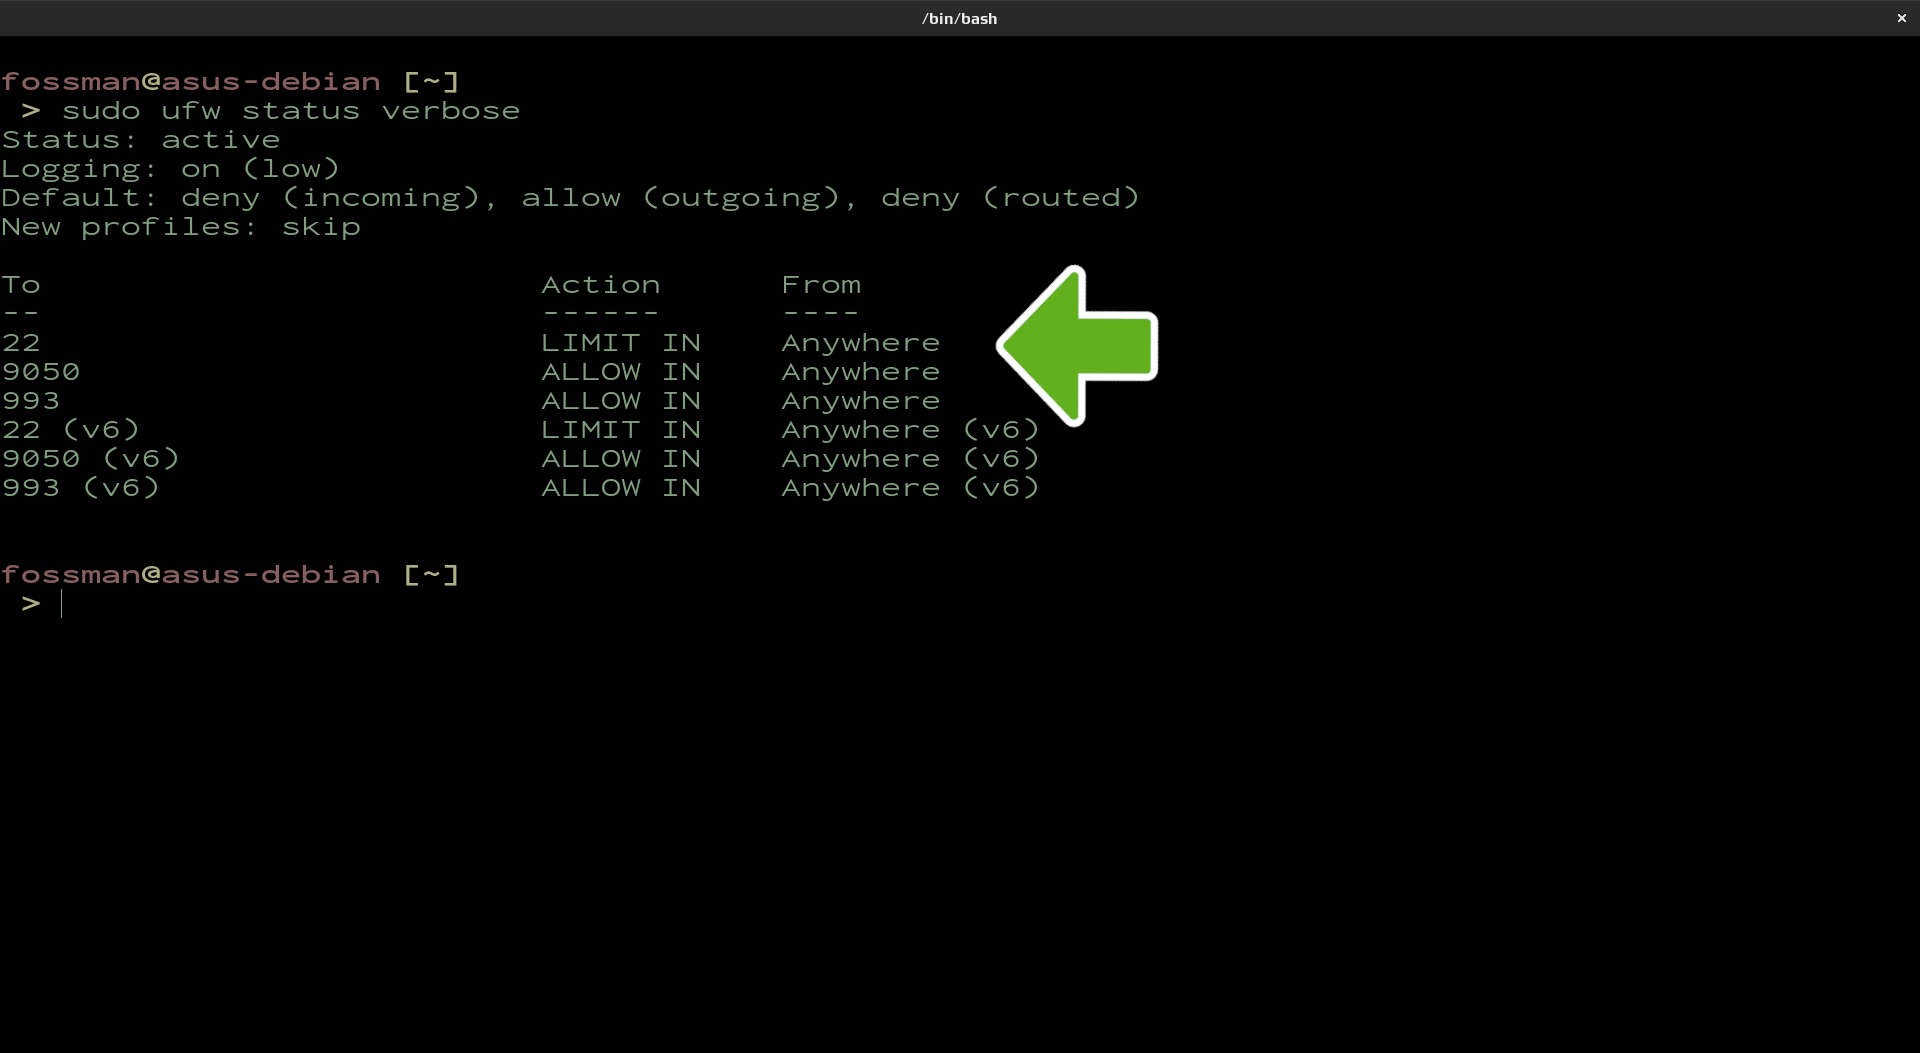Click the green left-pointing arrow
1920x1053 pixels.
click(1079, 346)
